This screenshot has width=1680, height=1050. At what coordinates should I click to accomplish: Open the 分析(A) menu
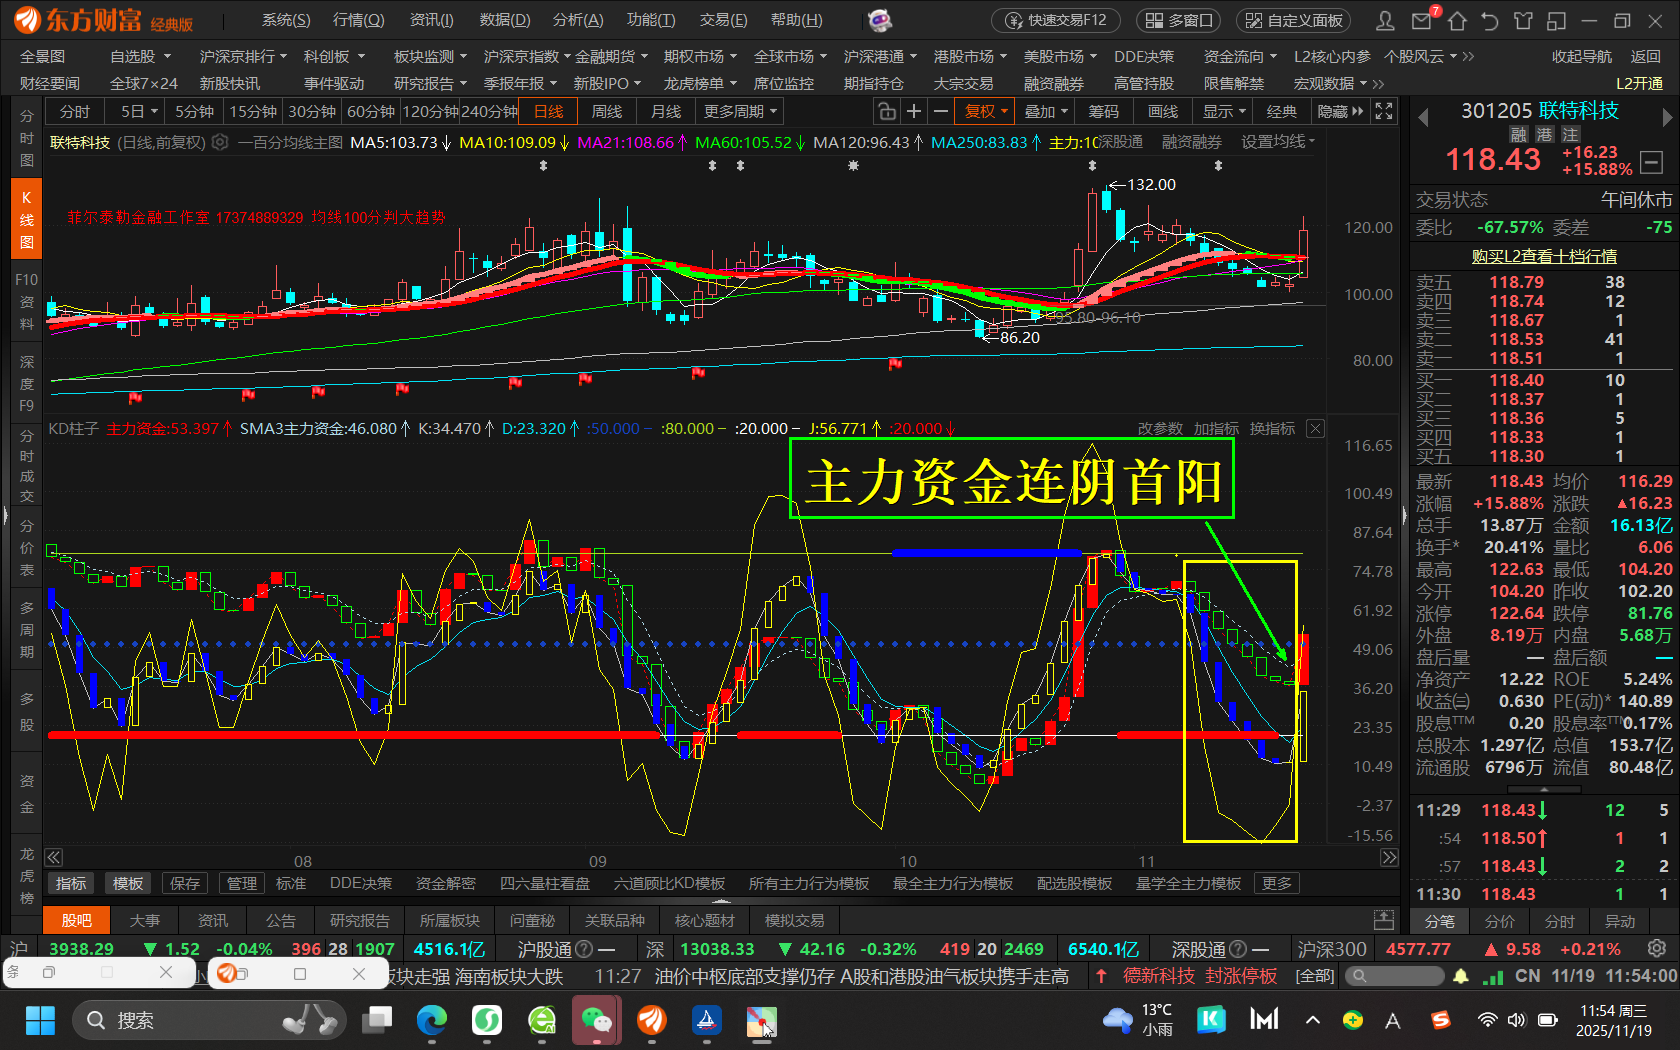pyautogui.click(x=578, y=20)
